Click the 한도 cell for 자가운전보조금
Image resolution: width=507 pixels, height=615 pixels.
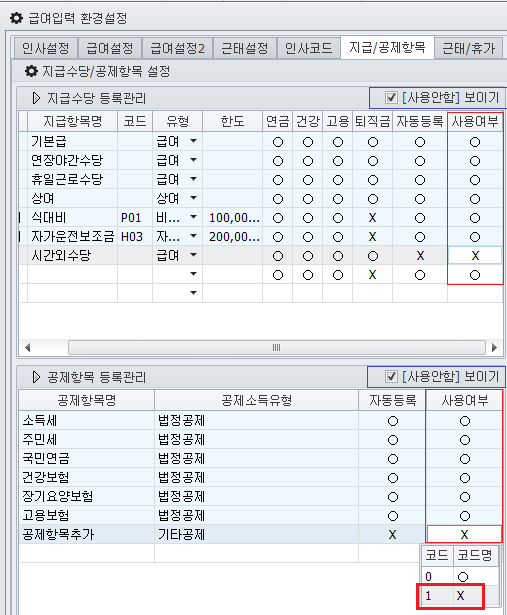pyautogui.click(x=233, y=237)
